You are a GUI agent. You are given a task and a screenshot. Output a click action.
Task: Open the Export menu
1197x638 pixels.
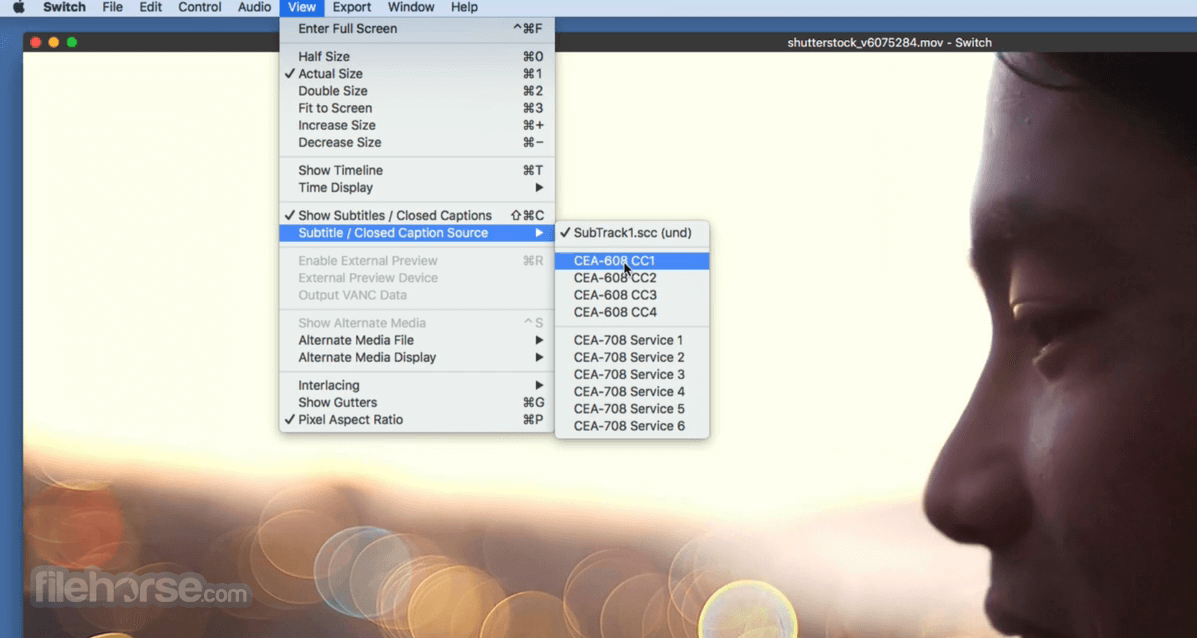point(352,8)
